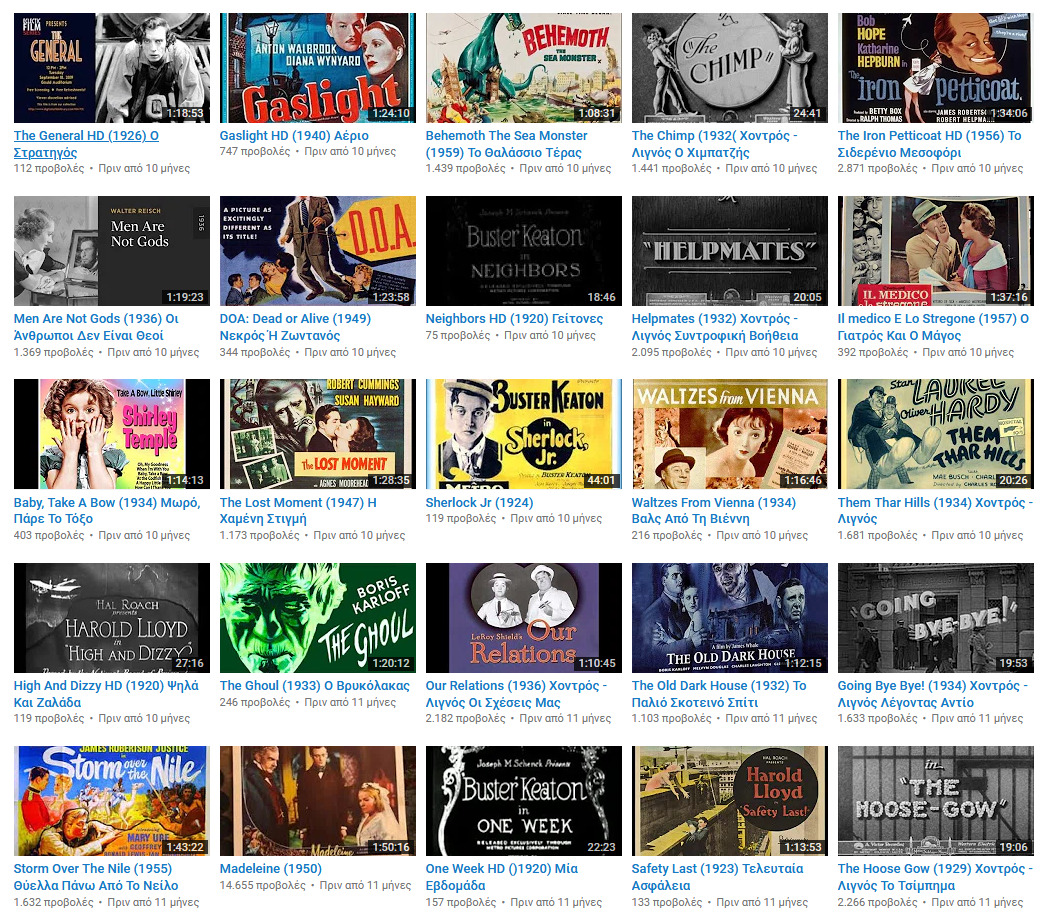
Task: Click High And Dizzy HD (1920) link
Action: pos(106,694)
